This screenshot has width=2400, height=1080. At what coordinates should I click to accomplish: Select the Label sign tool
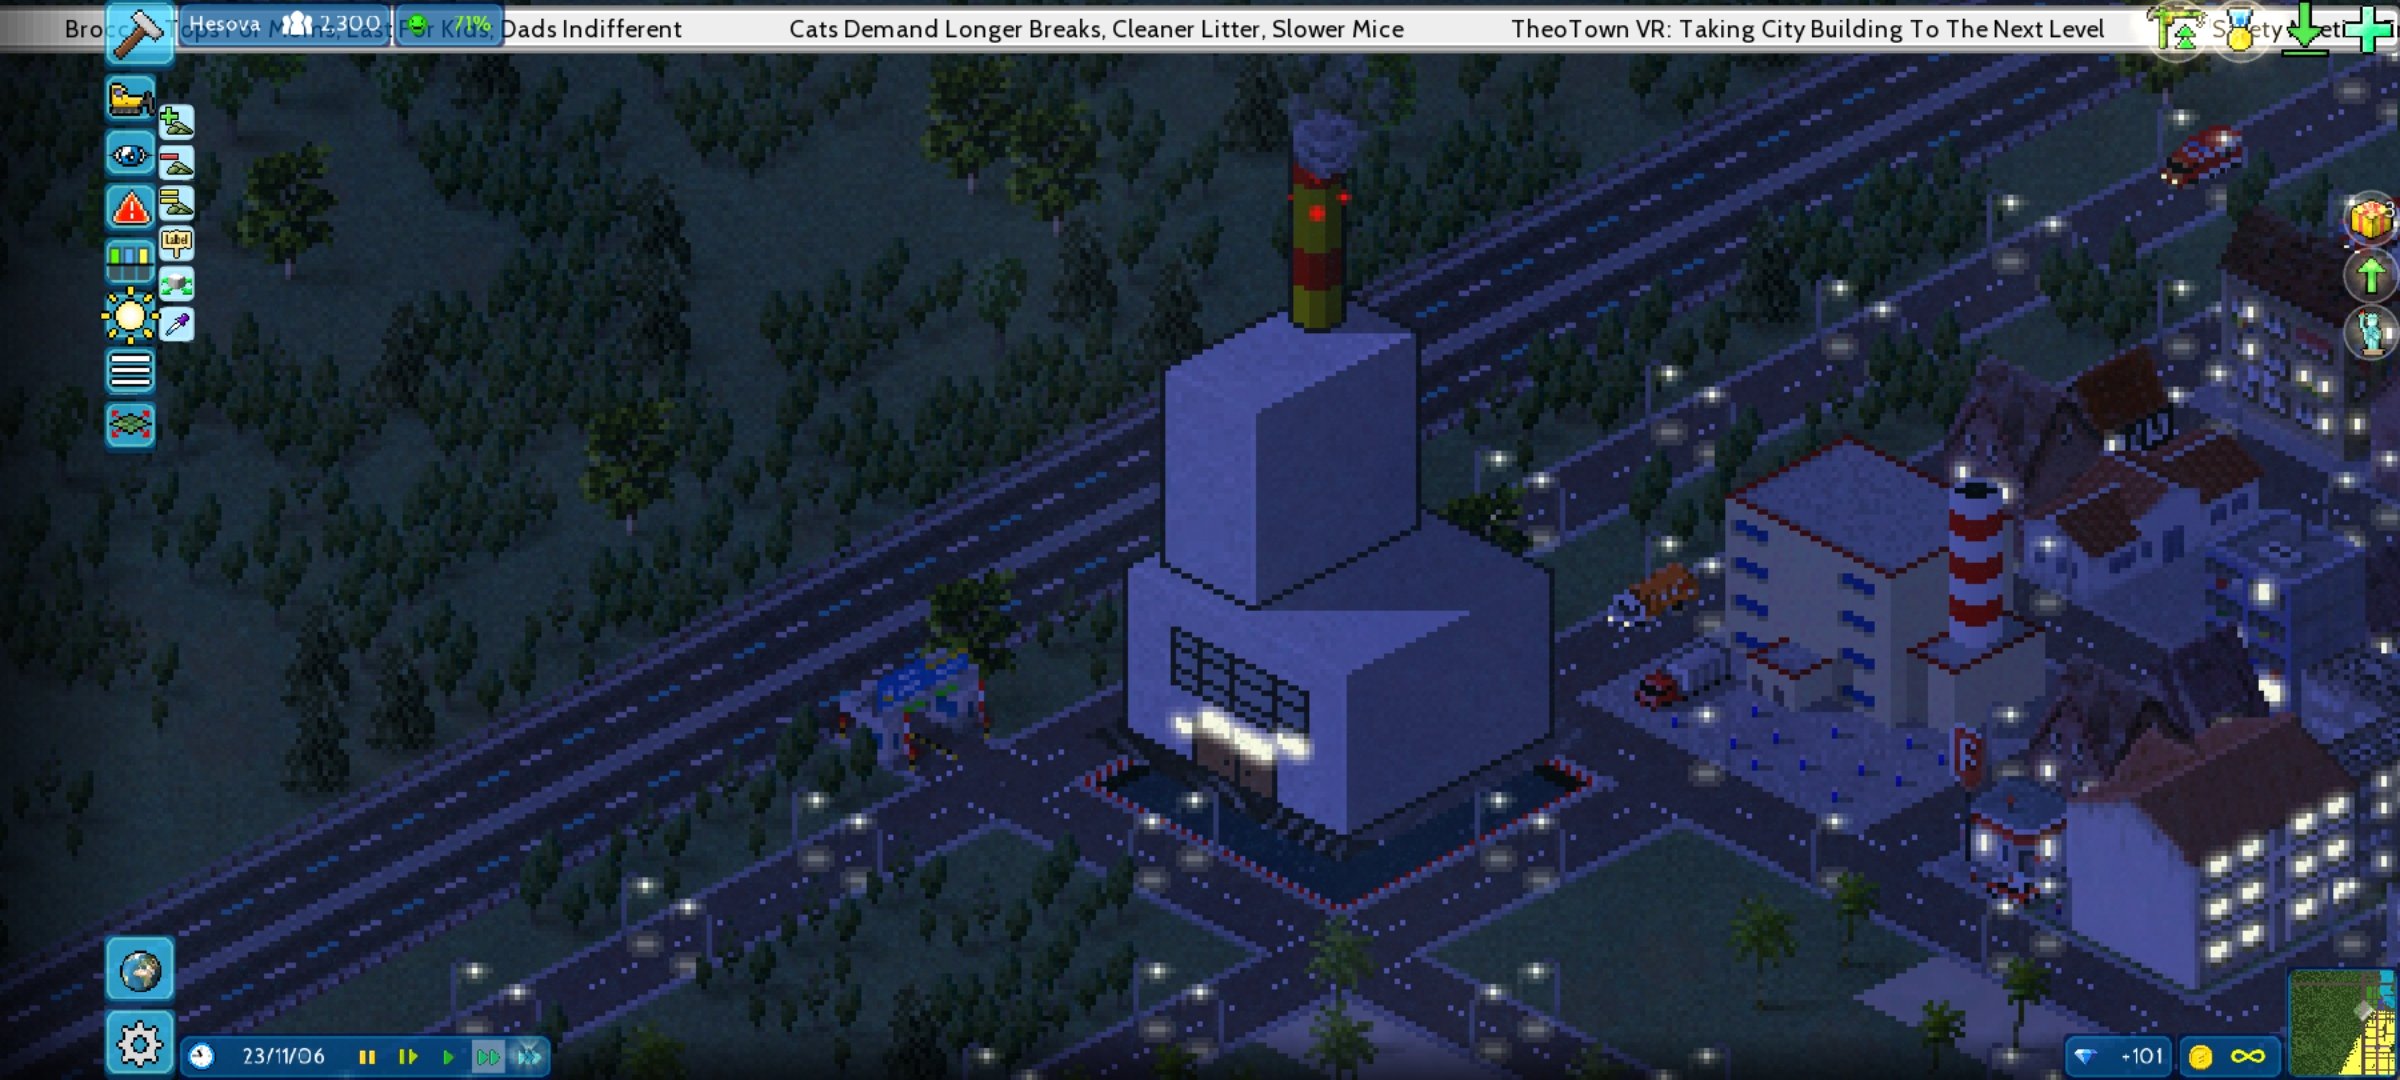176,243
